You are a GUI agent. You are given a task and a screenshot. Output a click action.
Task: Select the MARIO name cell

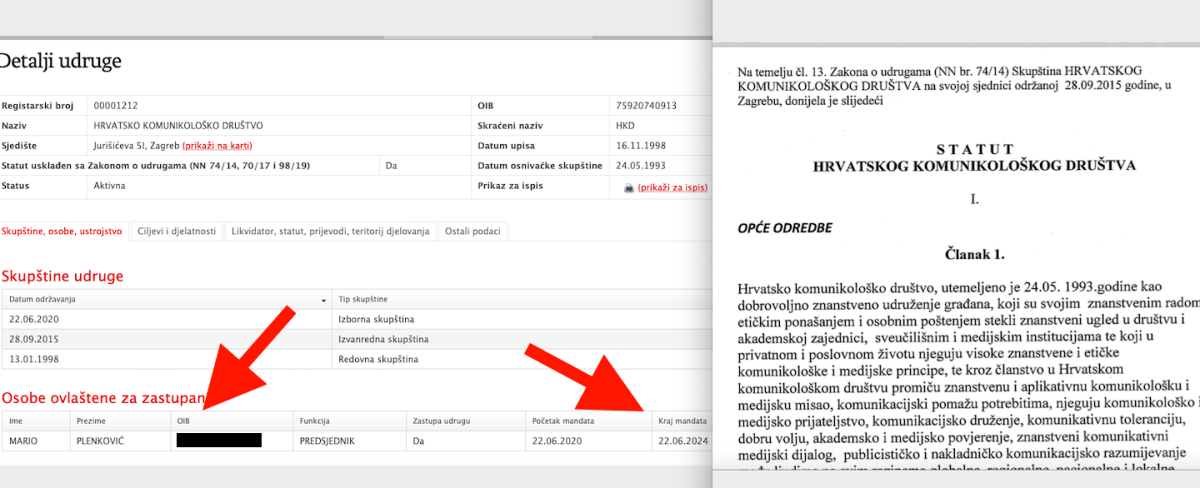35,440
